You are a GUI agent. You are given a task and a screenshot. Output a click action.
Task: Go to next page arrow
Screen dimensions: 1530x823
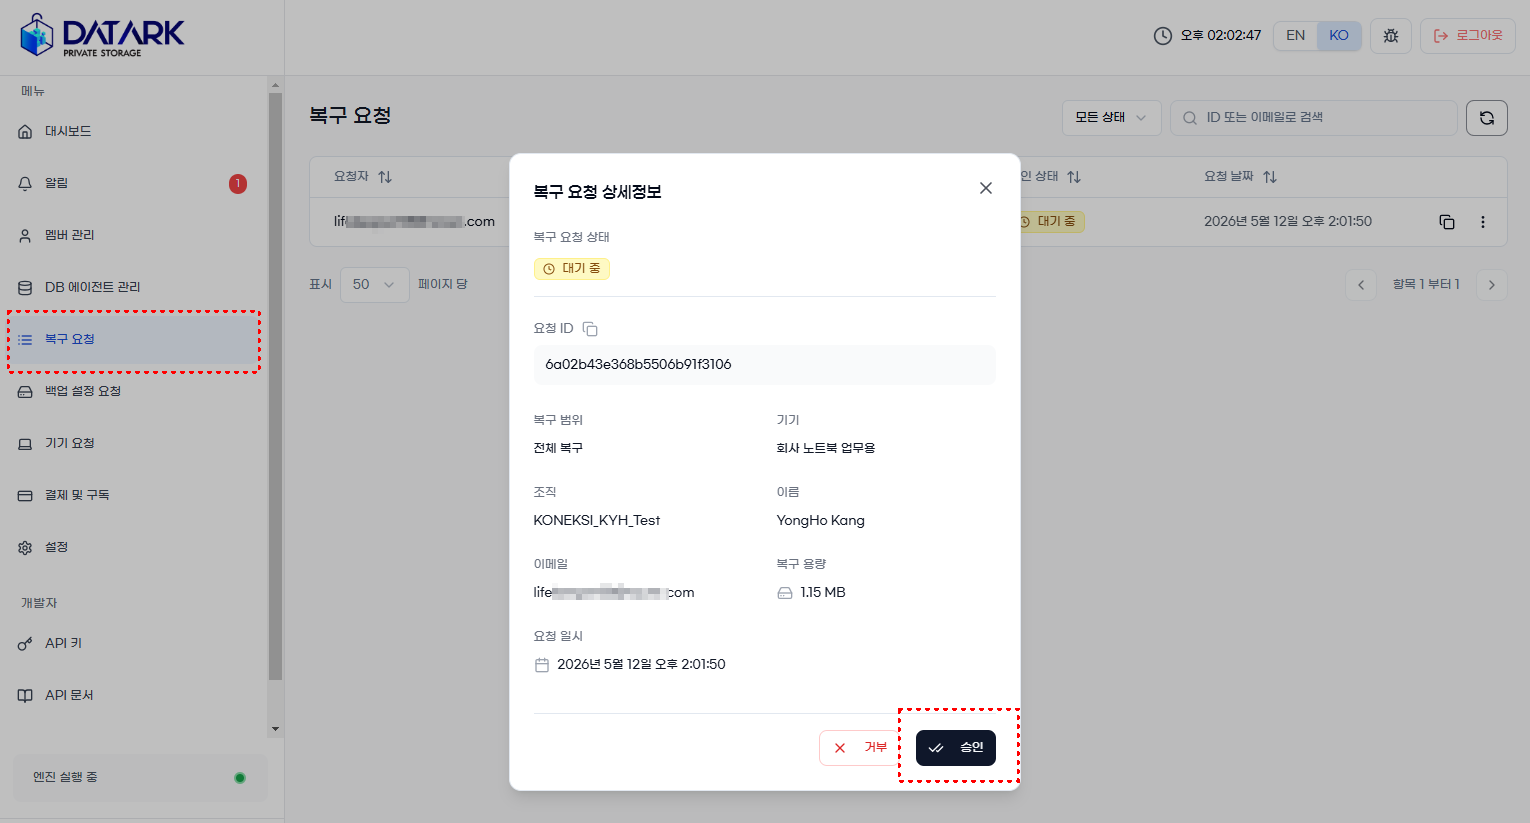pos(1492,285)
